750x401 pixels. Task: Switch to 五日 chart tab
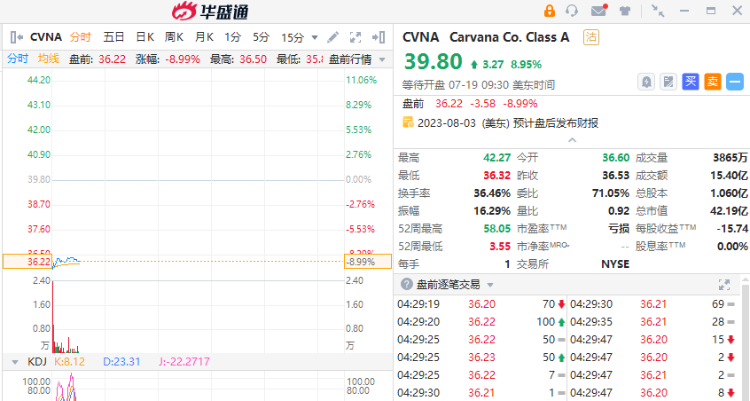[114, 37]
